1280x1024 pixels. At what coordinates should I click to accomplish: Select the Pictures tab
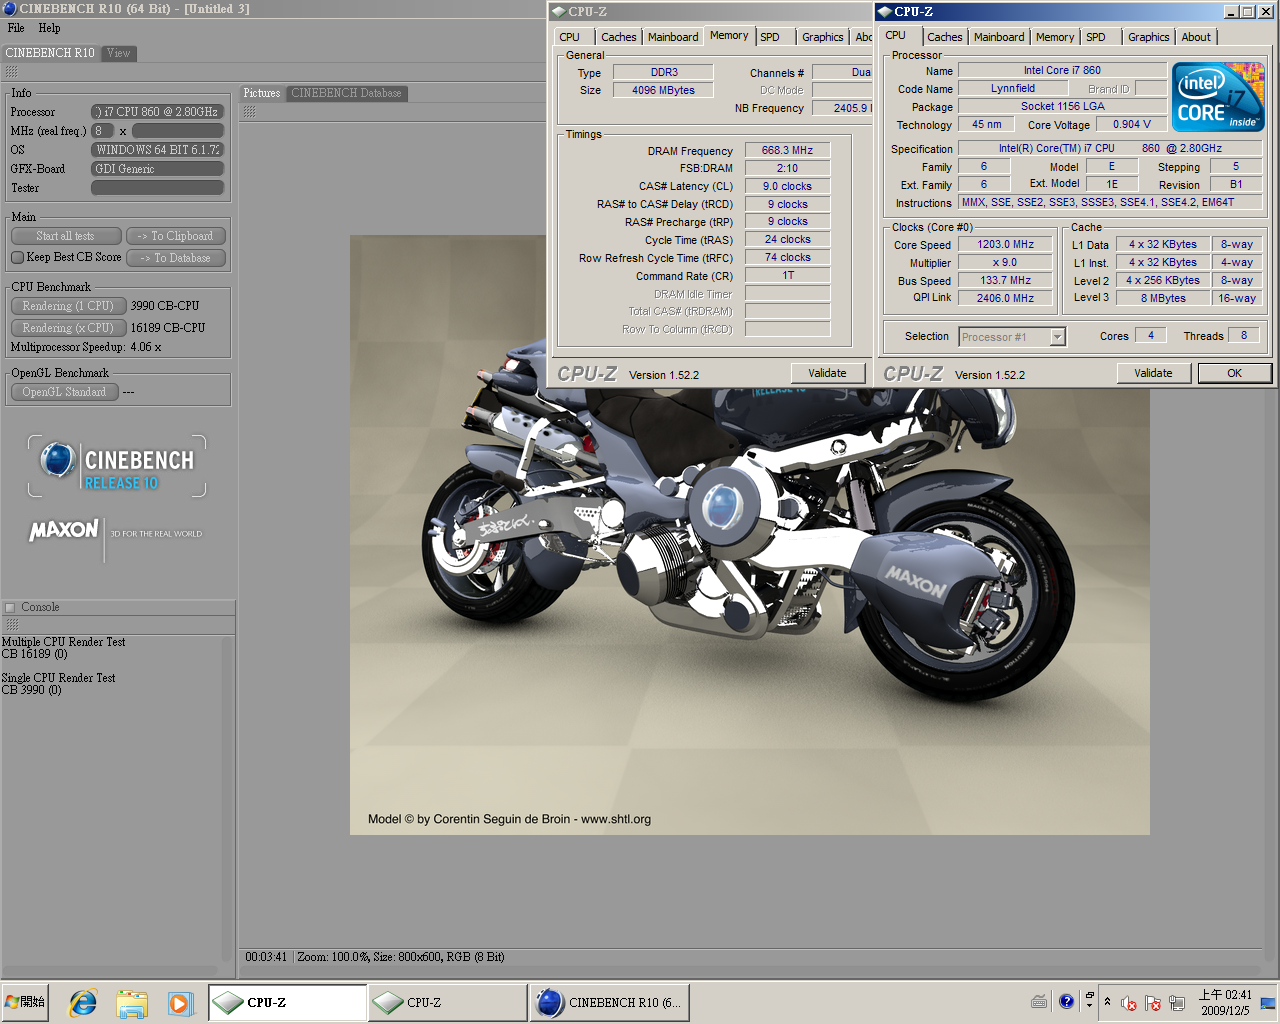[x=262, y=93]
